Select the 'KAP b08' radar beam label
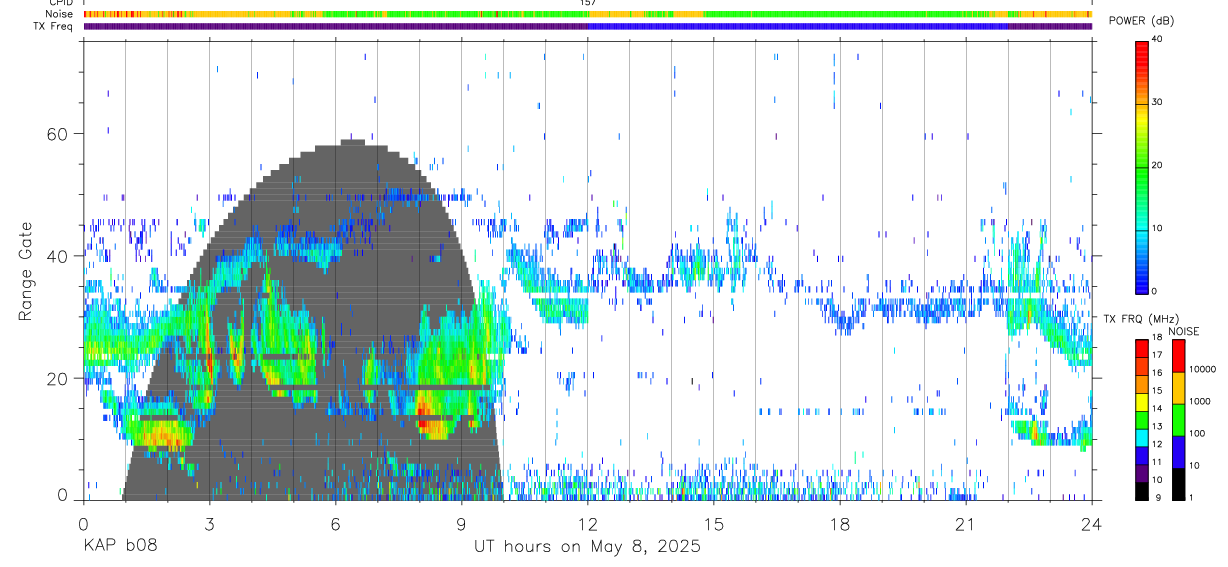The width and height of the screenshot is (1228, 567). (118, 547)
